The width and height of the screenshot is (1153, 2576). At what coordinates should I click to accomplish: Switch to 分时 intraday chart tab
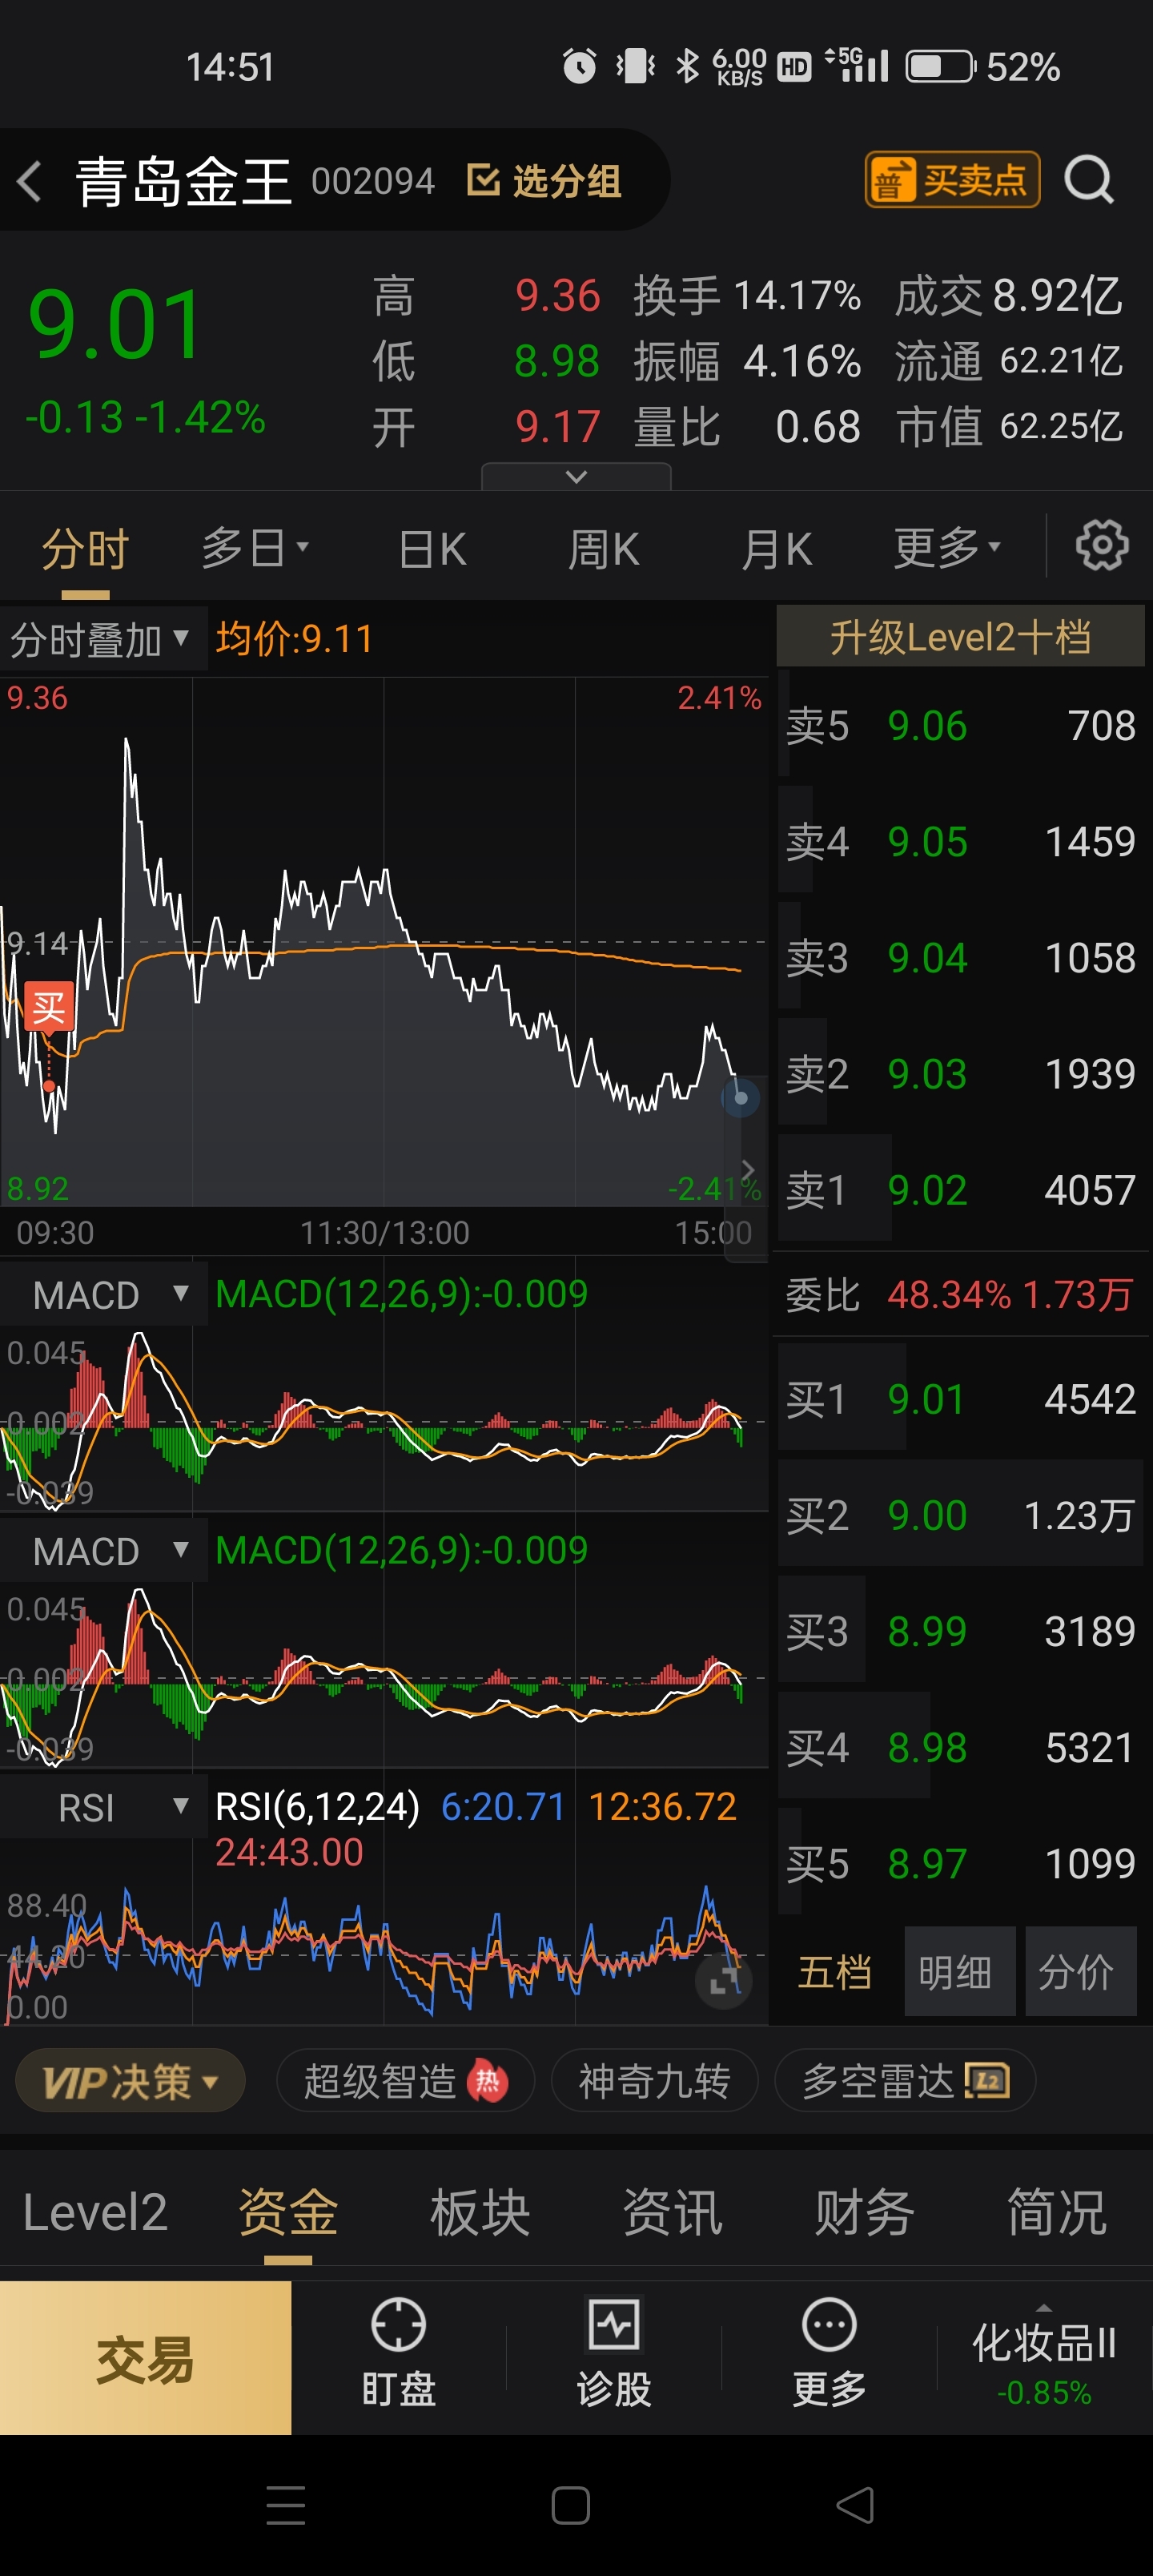(85, 548)
